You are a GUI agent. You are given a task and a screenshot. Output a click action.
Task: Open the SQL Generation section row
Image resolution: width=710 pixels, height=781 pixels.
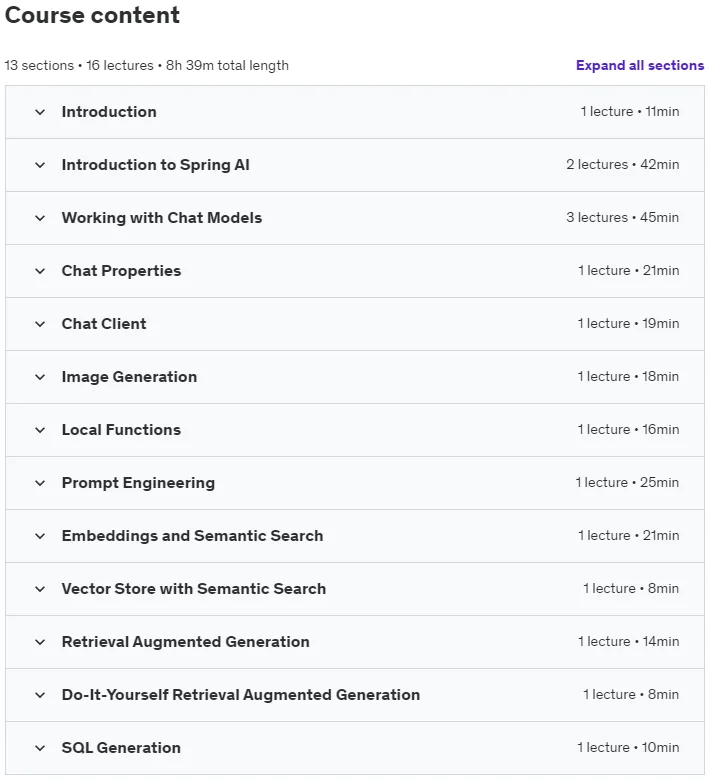coord(355,748)
